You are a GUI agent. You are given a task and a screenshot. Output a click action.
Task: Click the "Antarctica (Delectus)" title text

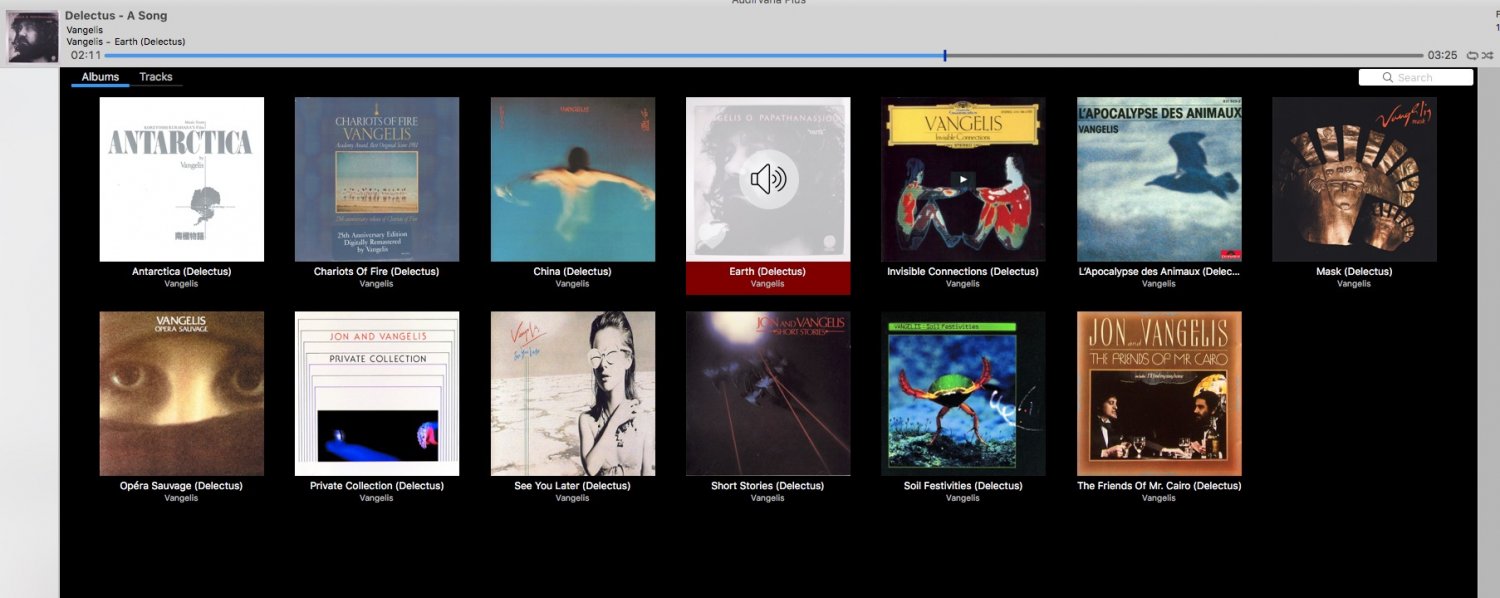coord(182,271)
